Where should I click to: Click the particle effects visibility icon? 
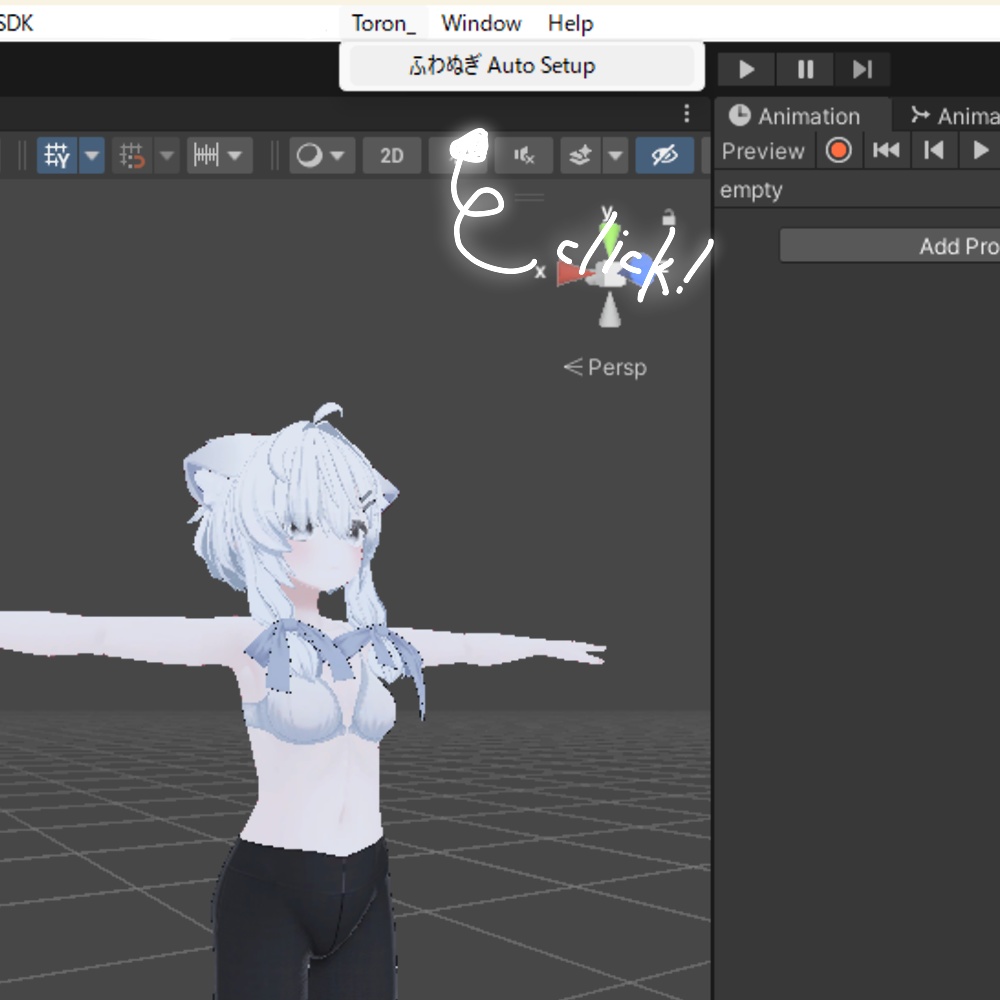pos(582,155)
